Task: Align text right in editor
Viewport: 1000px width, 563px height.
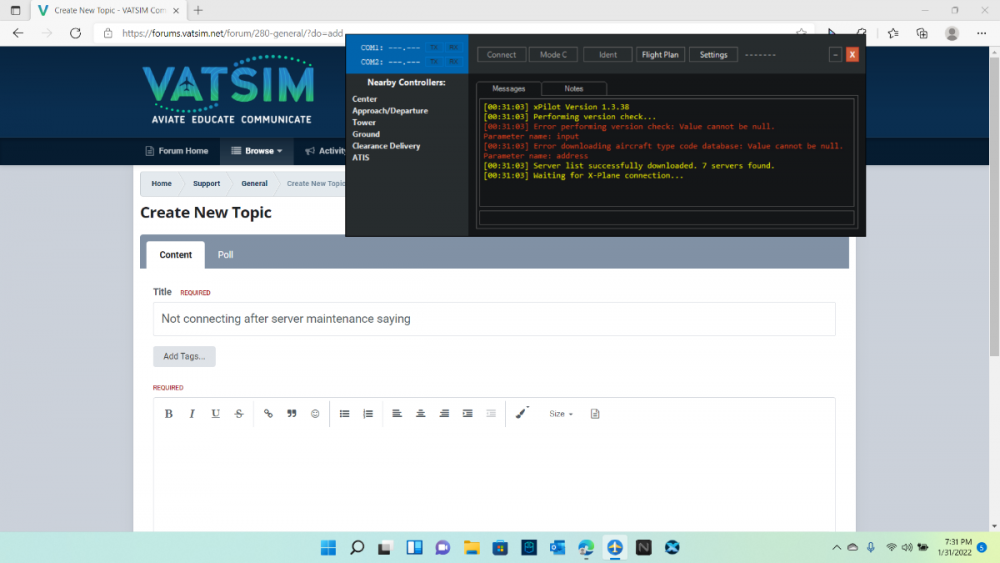Action: [444, 413]
